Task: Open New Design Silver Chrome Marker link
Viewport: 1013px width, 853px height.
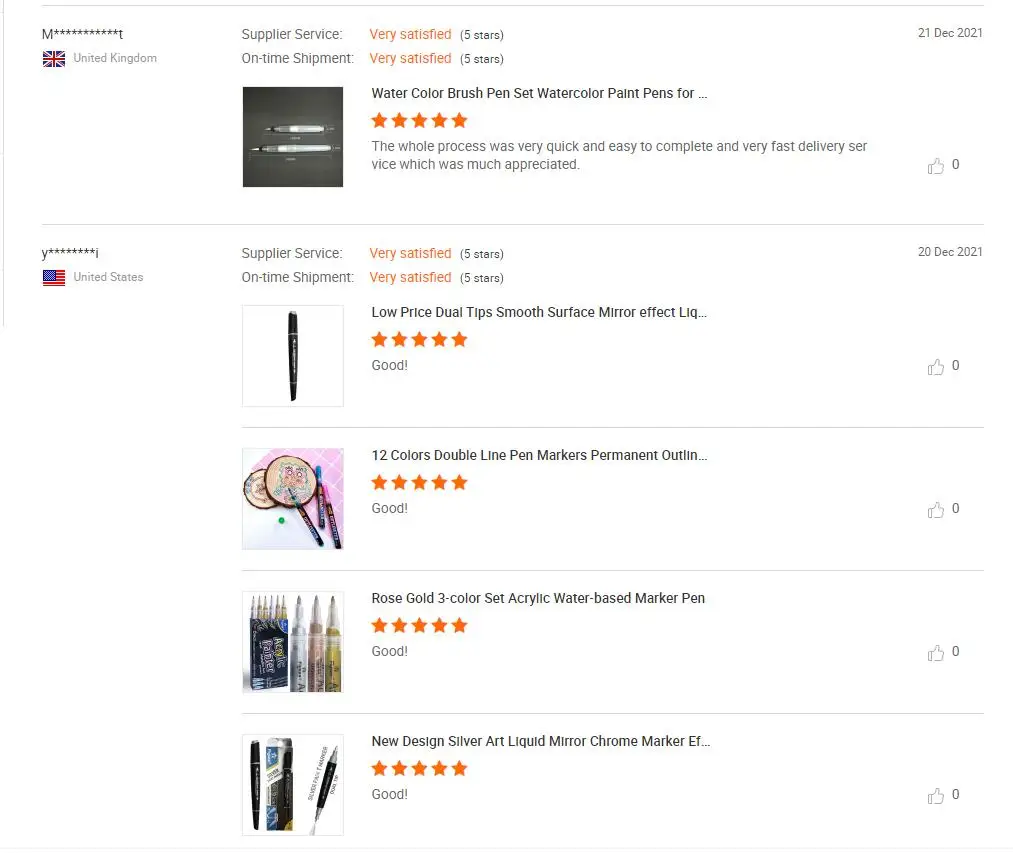Action: coord(540,742)
